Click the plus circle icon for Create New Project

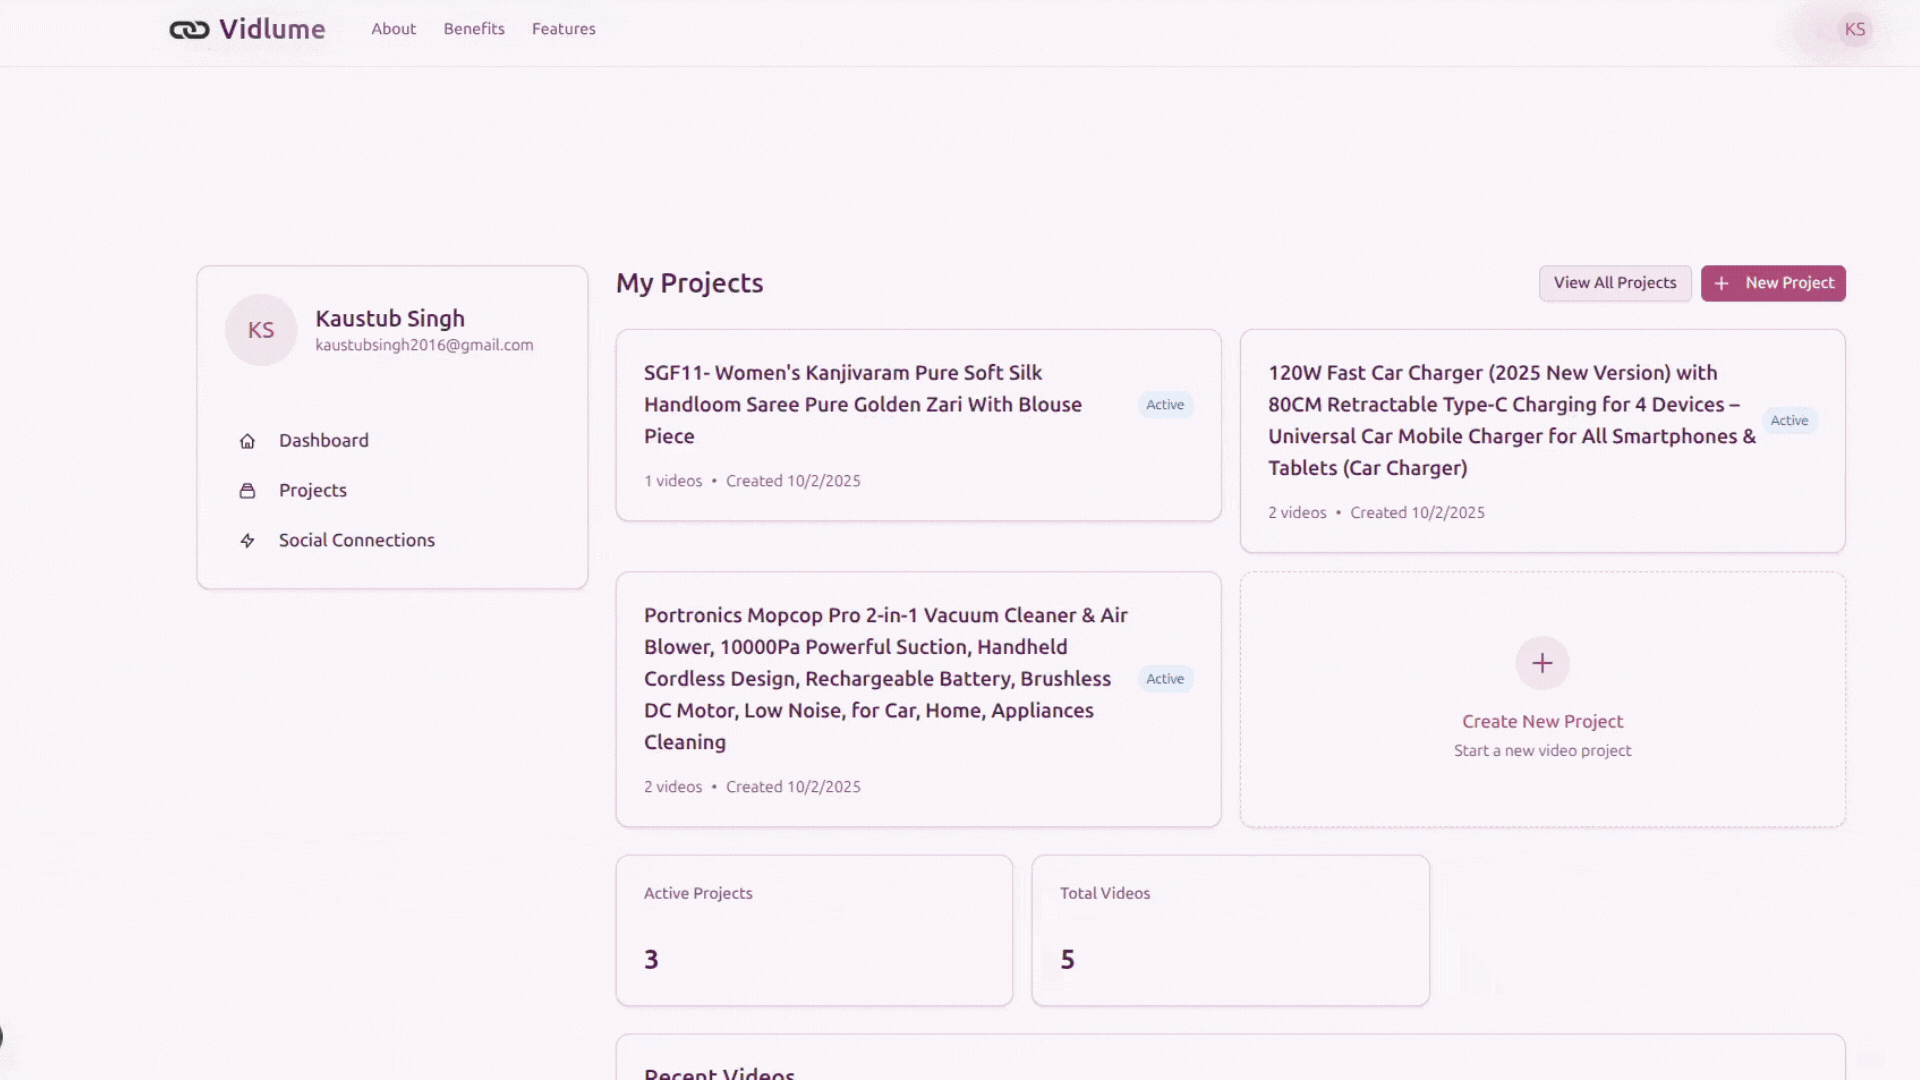tap(1542, 663)
